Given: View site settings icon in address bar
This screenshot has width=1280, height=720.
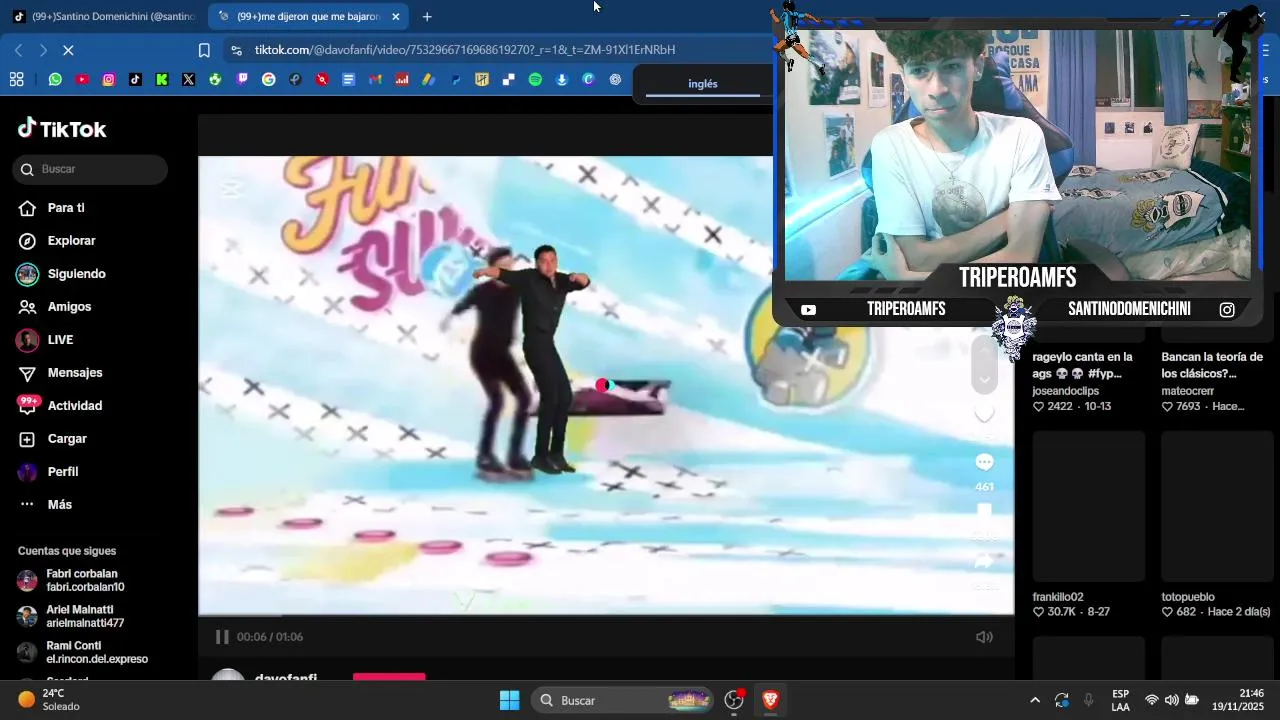Looking at the screenshot, I should pyautogui.click(x=236, y=50).
